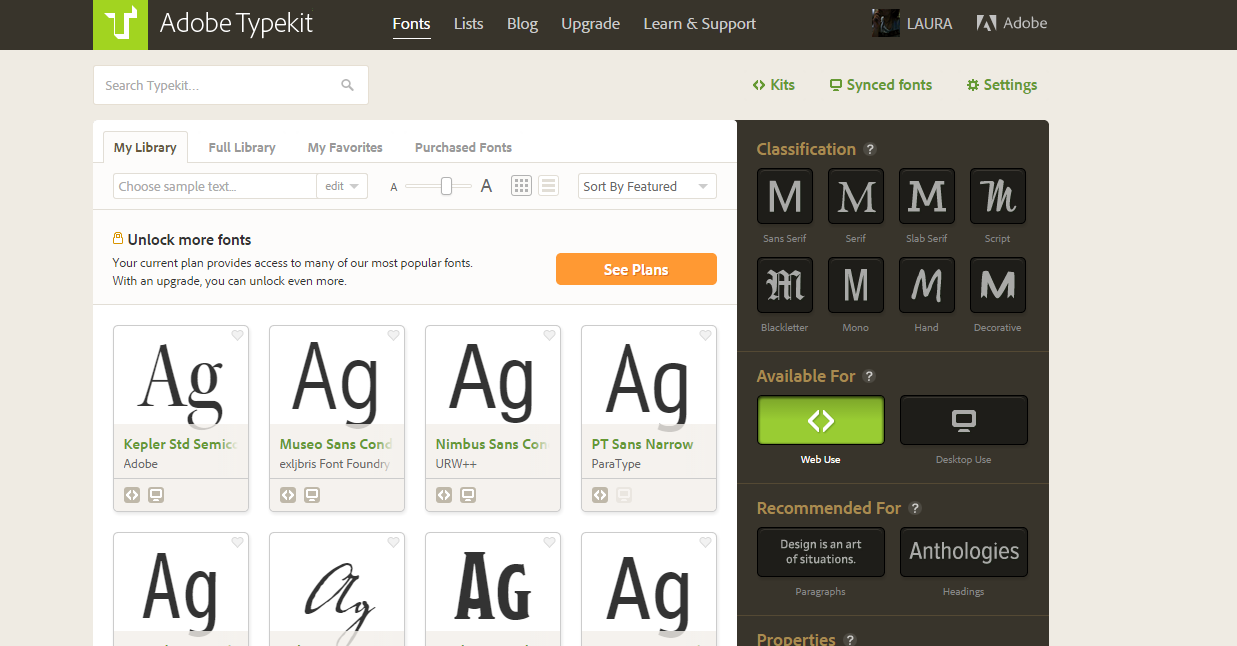
Task: Click Kepler Std Ag preview thumbnail
Action: point(181,376)
